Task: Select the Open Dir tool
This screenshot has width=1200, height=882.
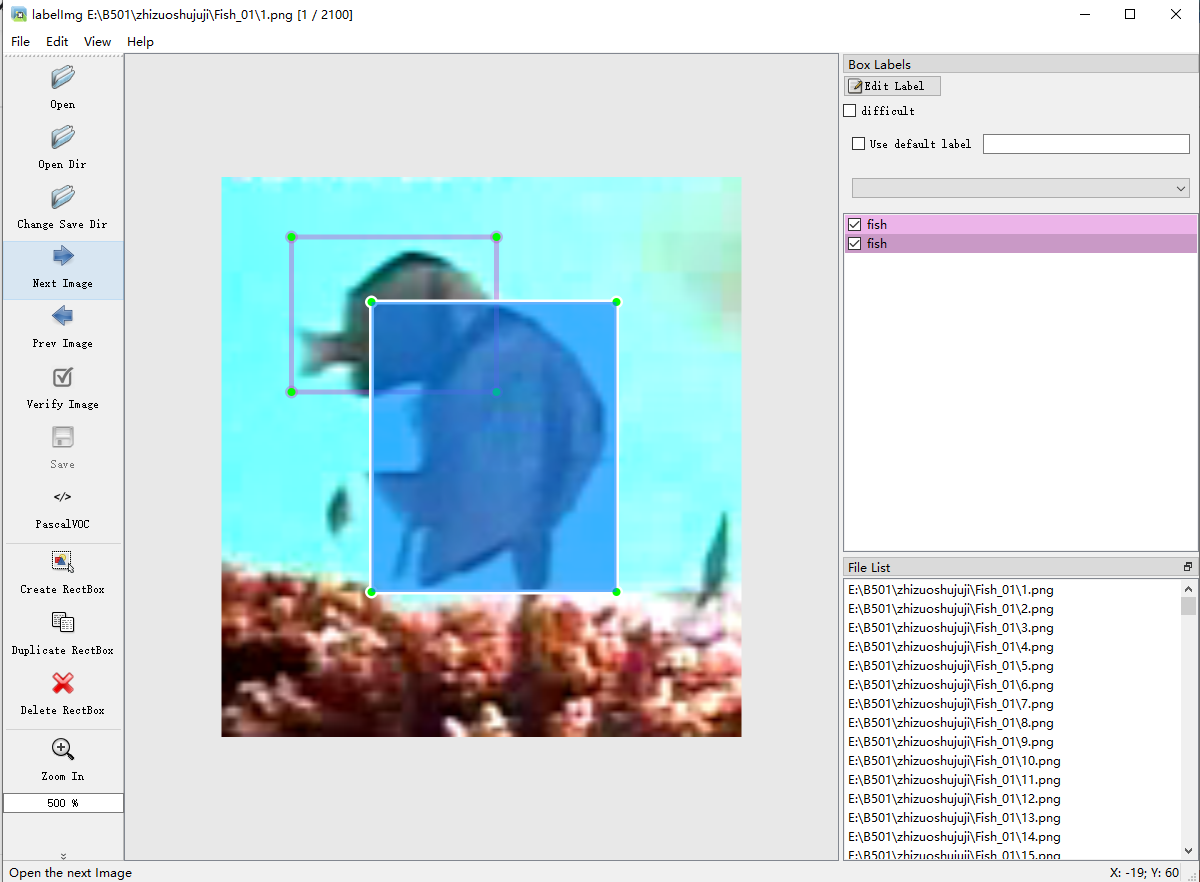Action: click(62, 147)
